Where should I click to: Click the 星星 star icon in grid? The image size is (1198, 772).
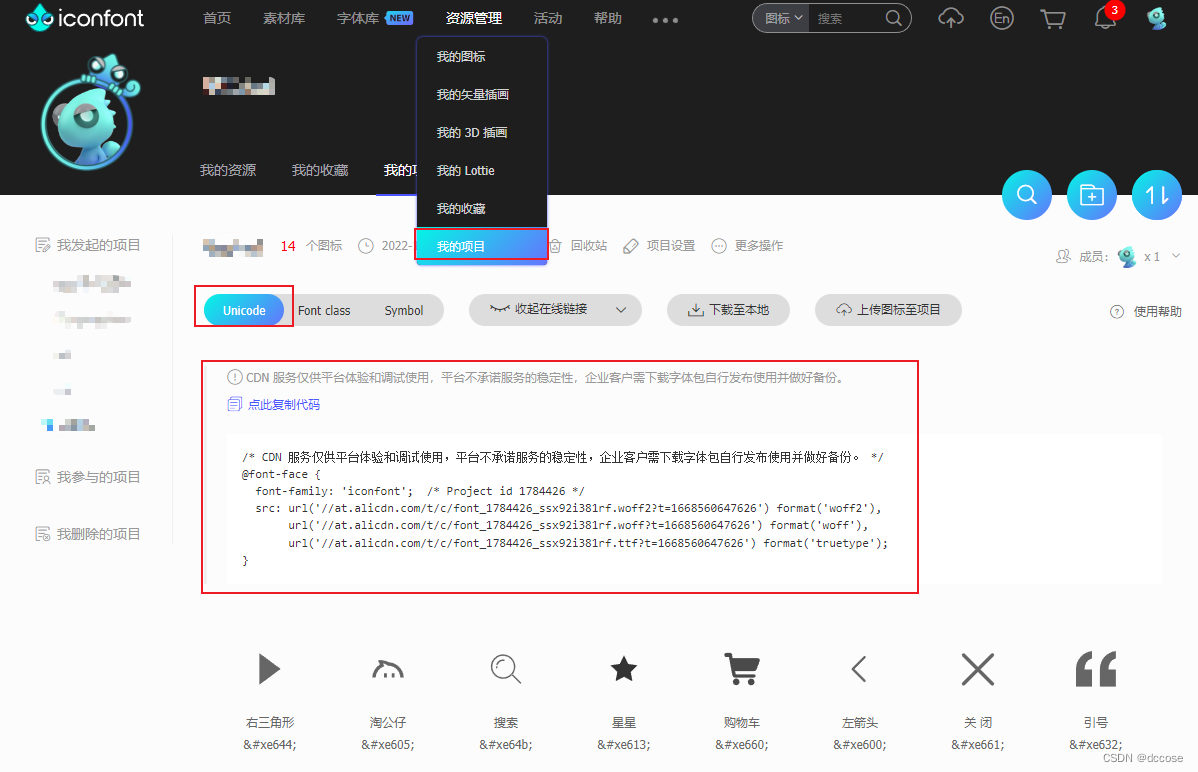623,669
